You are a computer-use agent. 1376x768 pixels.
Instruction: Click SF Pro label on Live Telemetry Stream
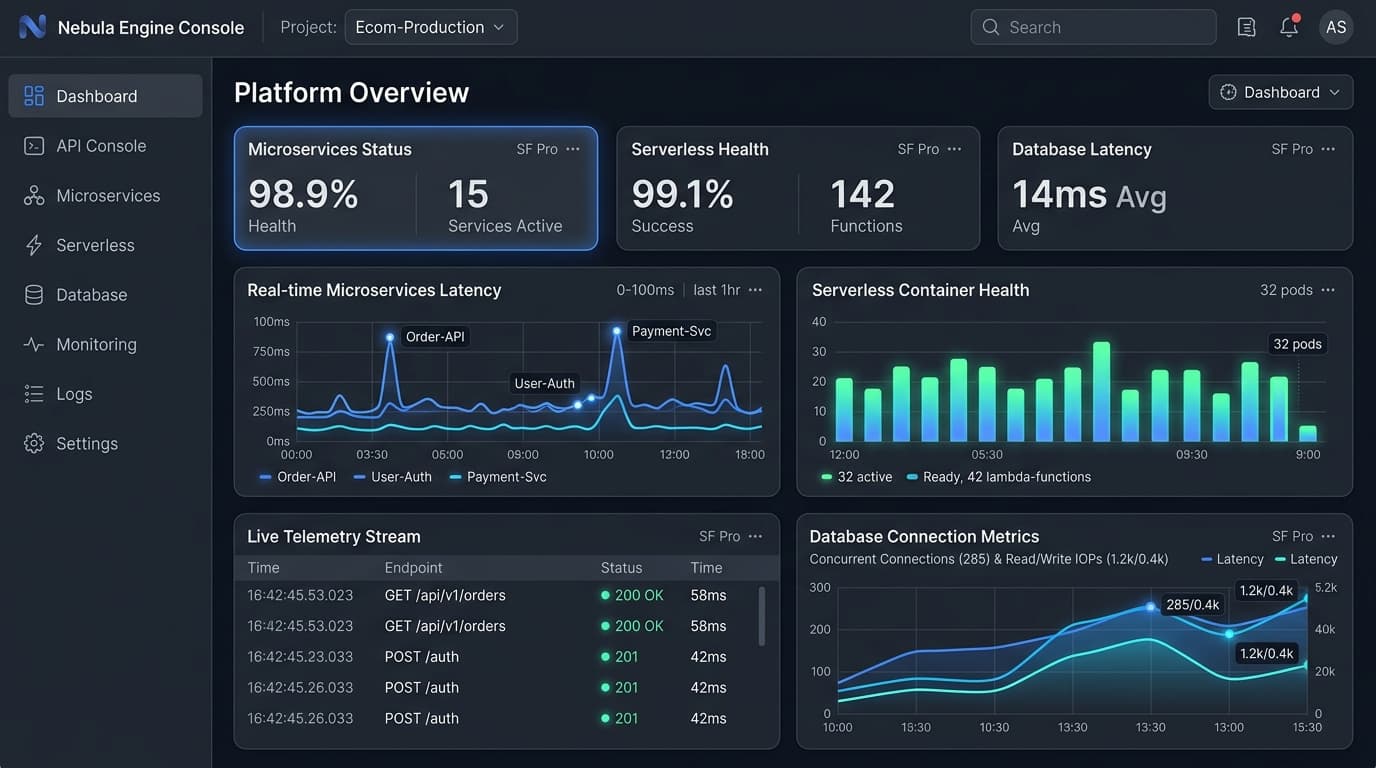pos(720,536)
